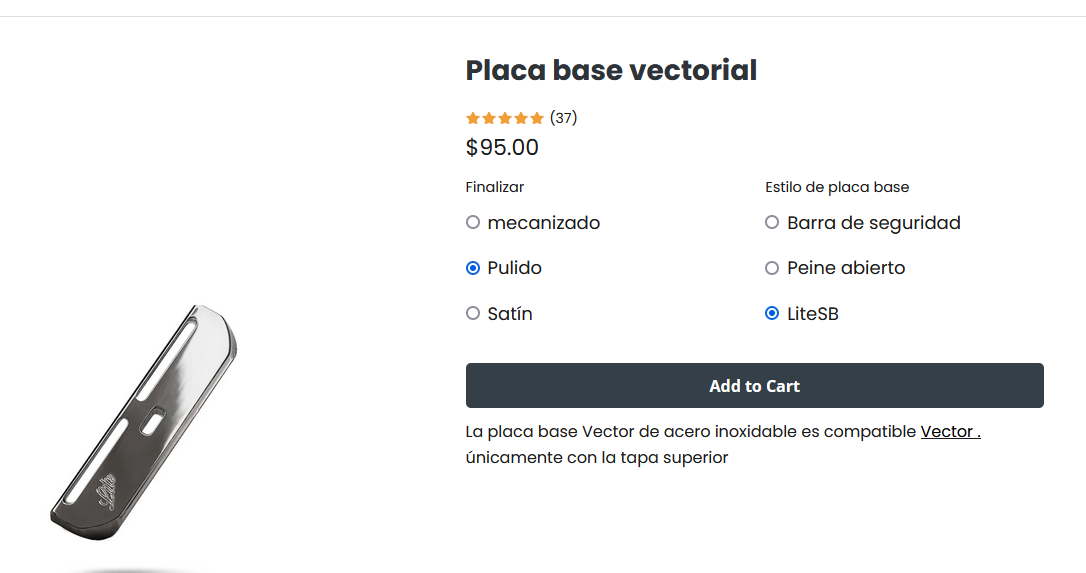Pick the Satín finish radio button
The width and height of the screenshot is (1086, 573).
click(473, 314)
